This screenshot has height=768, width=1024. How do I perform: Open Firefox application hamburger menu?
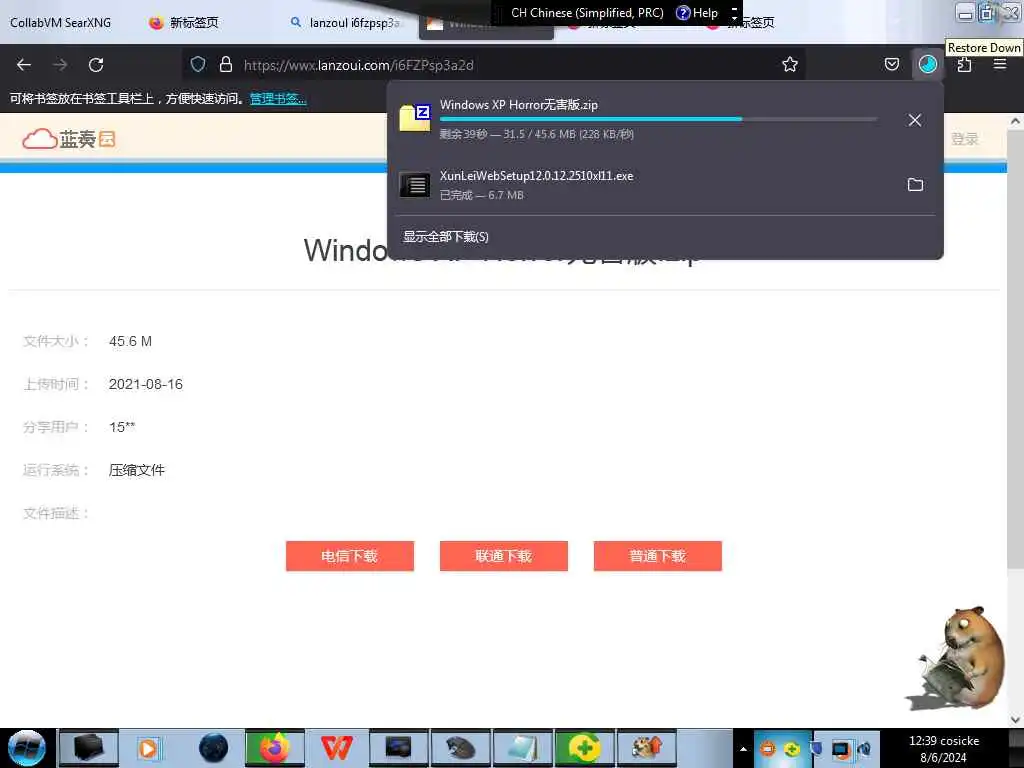1000,64
